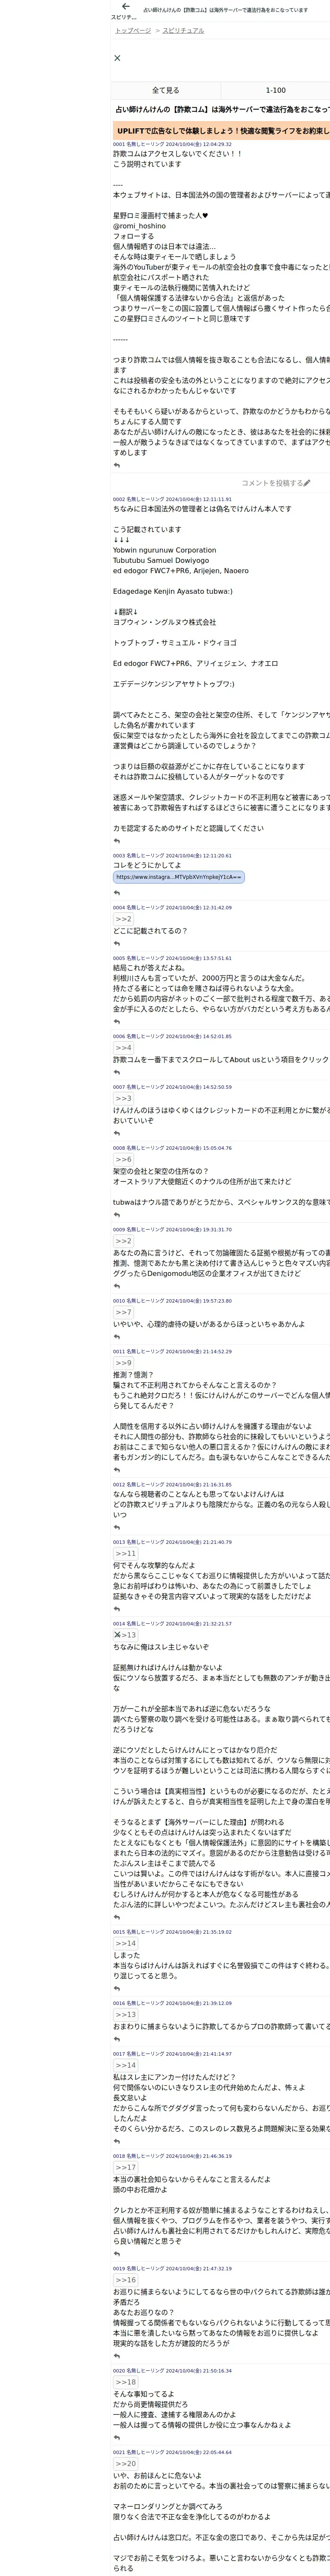Screen dimensions: 330x2576
Task: Reply to post 0012 via arrow icon
Action: [117, 1527]
